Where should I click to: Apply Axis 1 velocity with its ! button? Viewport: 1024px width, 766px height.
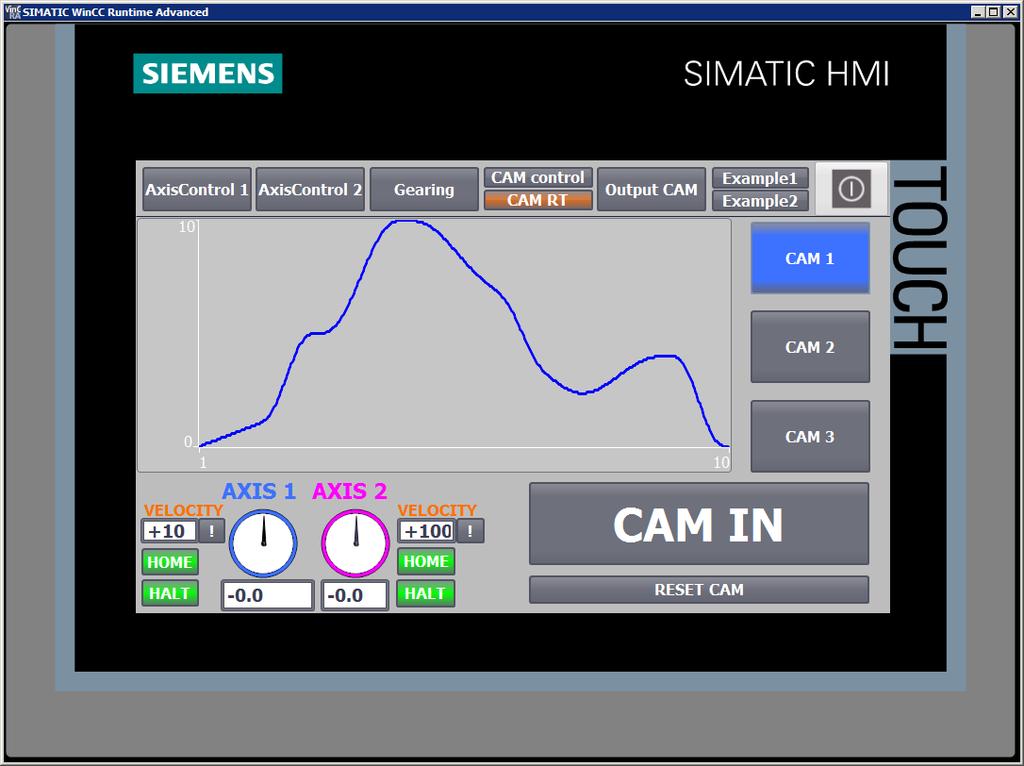click(212, 531)
